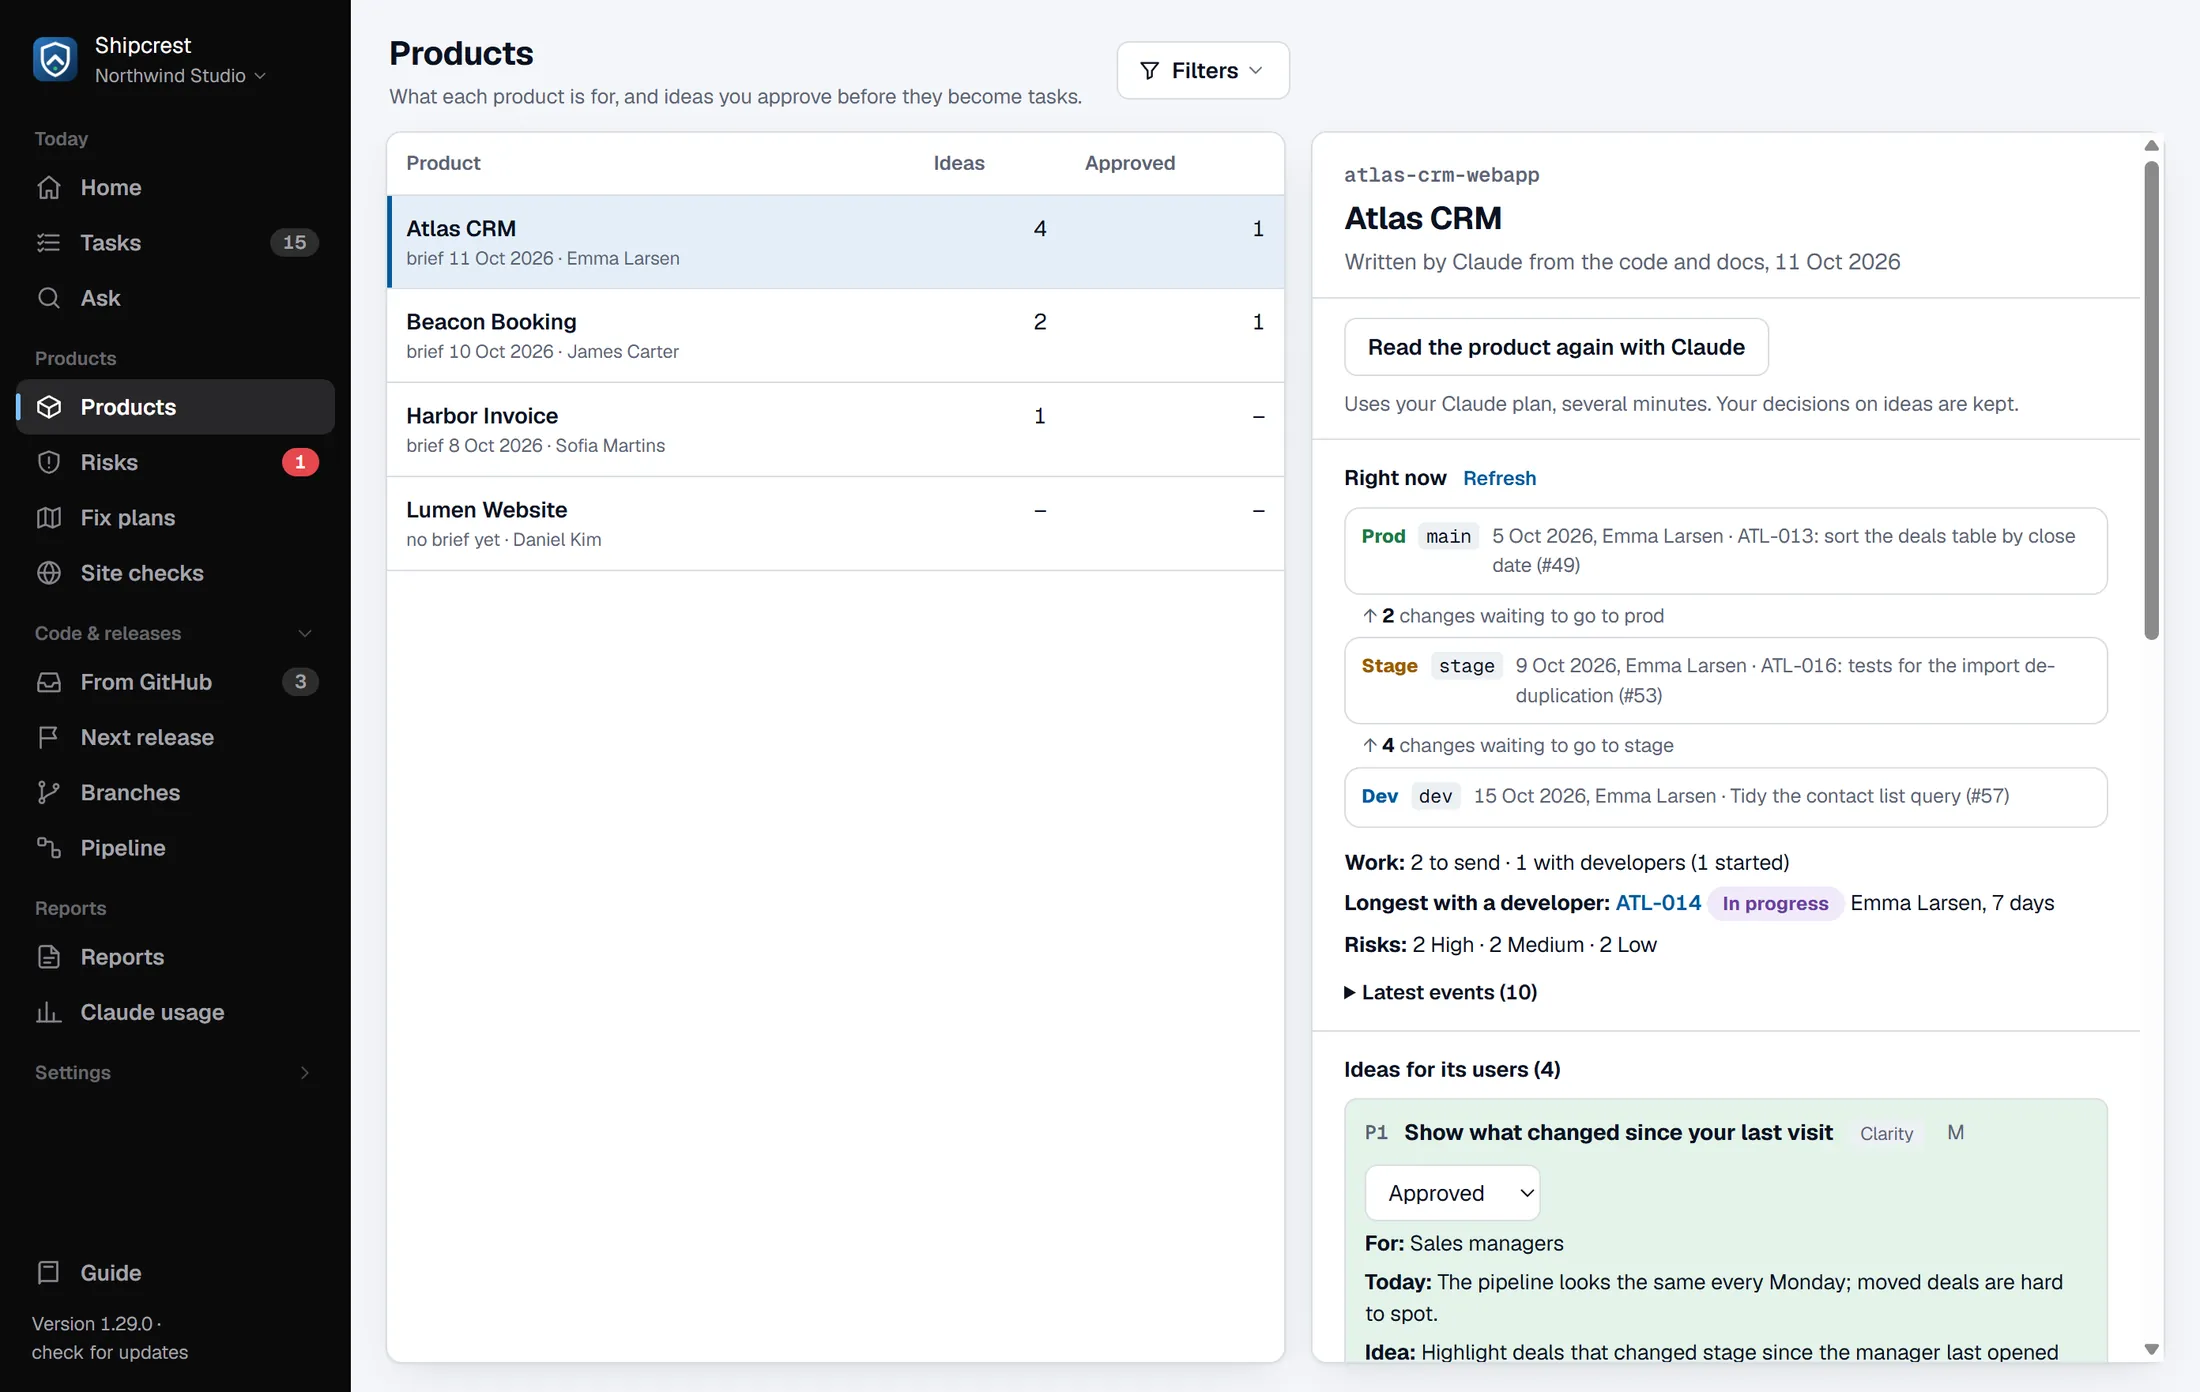The width and height of the screenshot is (2200, 1392).
Task: Select the Beacon Booking product row
Action: point(836,335)
